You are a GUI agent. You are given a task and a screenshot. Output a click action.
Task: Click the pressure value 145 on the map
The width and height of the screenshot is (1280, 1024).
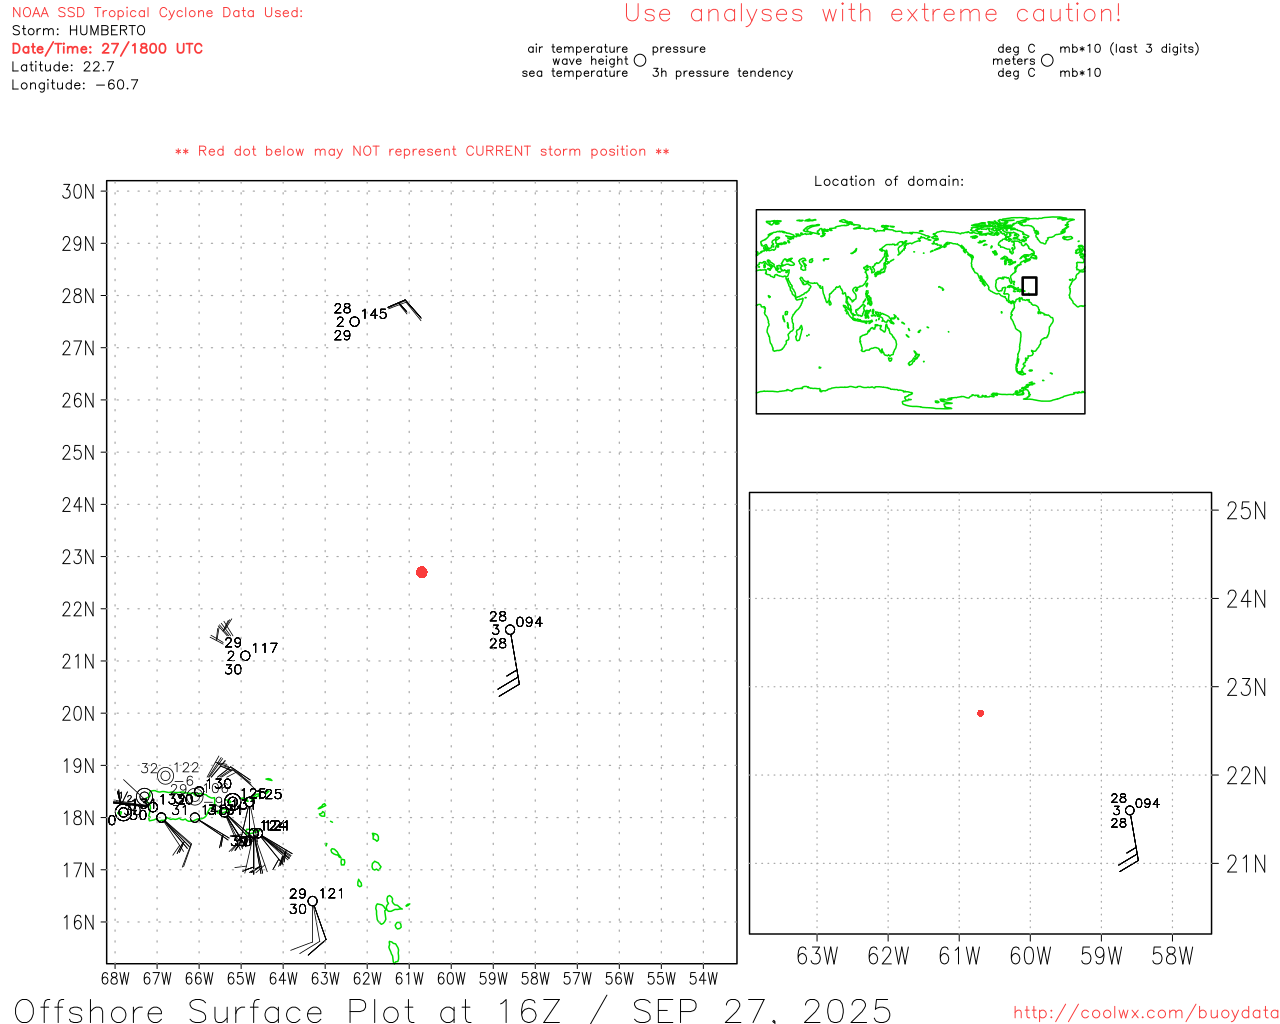click(x=375, y=314)
